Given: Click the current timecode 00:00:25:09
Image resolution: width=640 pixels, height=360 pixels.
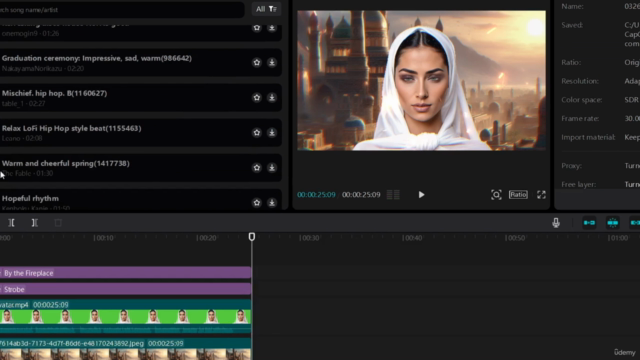Looking at the screenshot, I should tap(316, 195).
